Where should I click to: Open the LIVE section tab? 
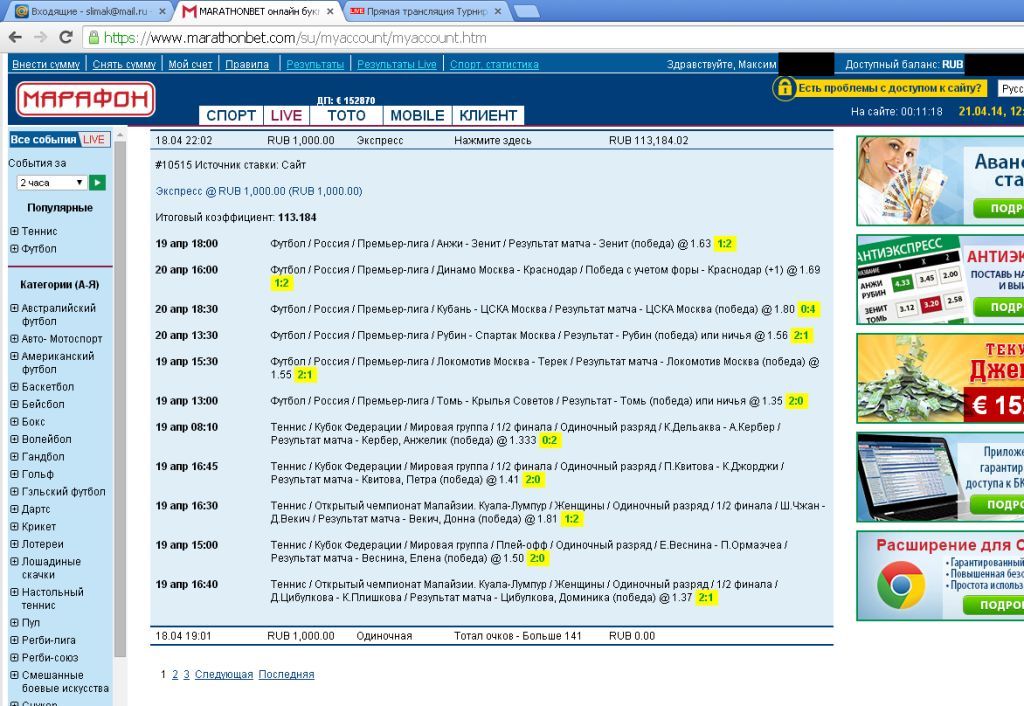coord(286,116)
